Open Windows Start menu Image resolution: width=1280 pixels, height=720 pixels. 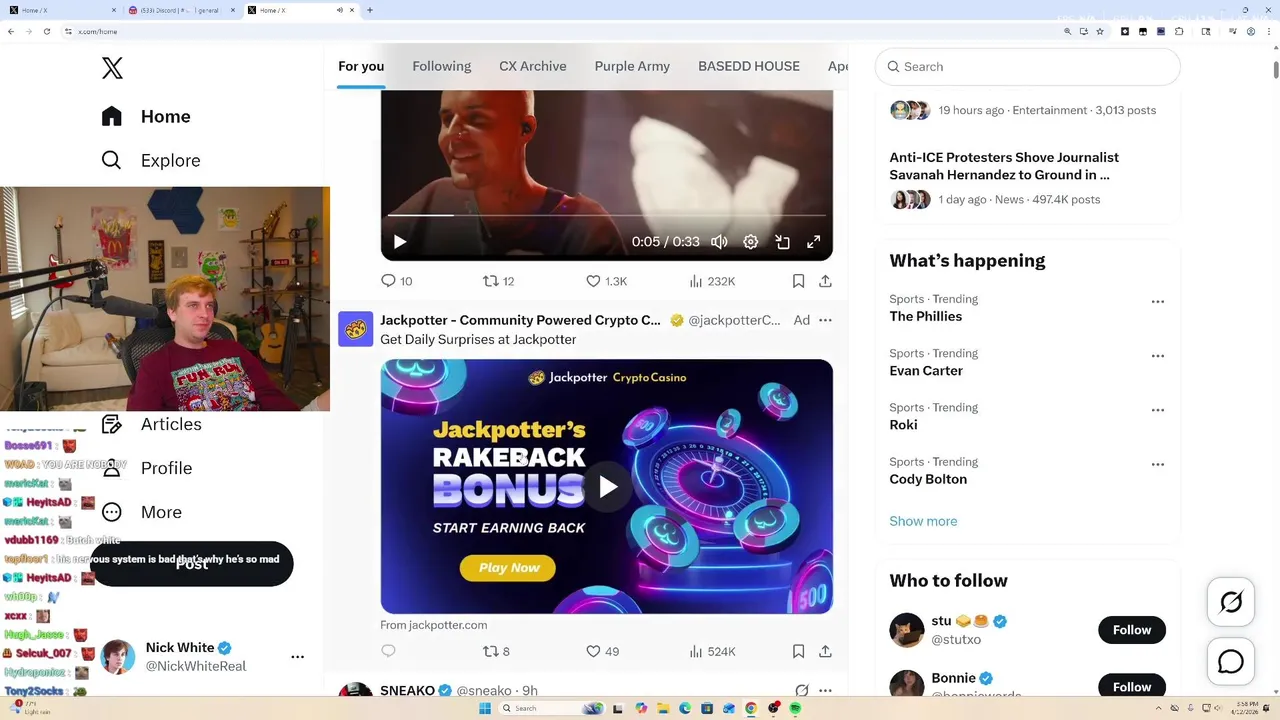tap(485, 708)
